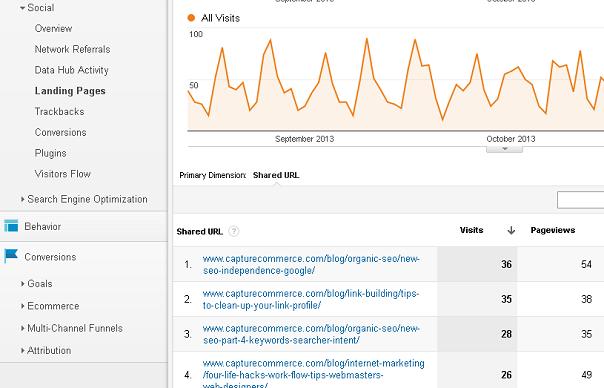This screenshot has width=604, height=388.
Task: Open Data Hub Activity report
Action: 72,70
